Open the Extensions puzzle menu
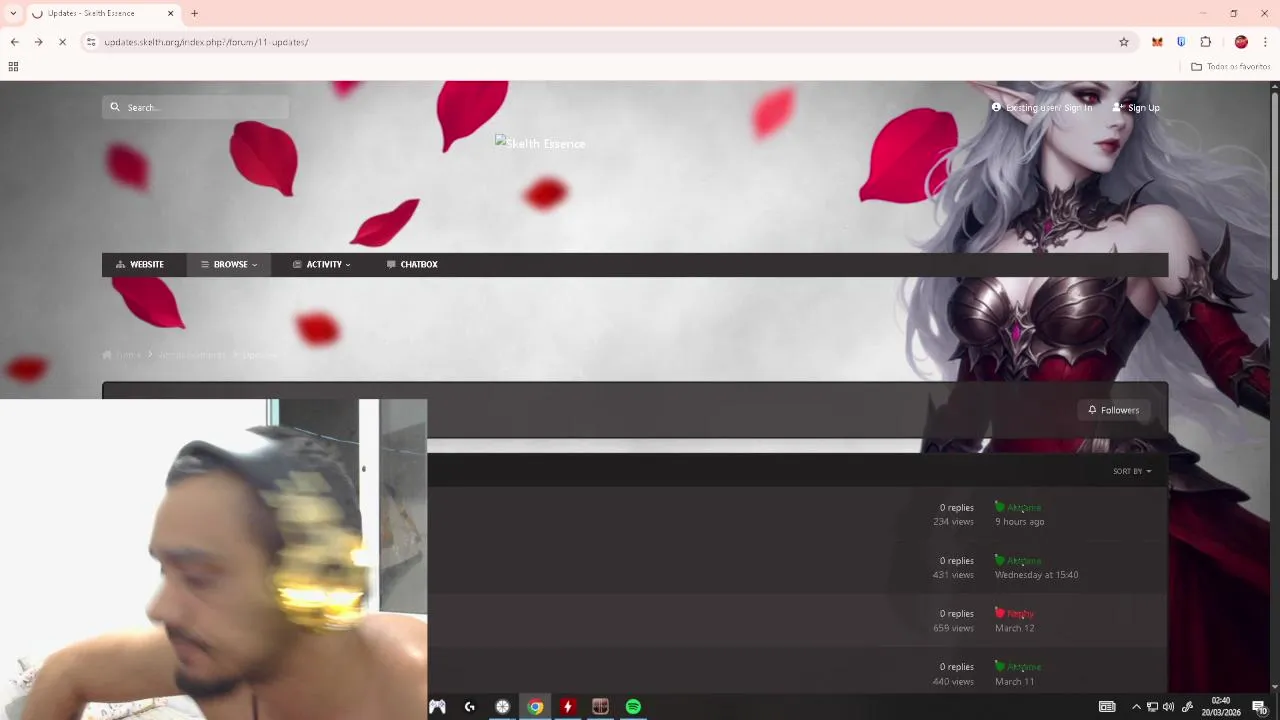This screenshot has height=720, width=1280. tap(1206, 42)
